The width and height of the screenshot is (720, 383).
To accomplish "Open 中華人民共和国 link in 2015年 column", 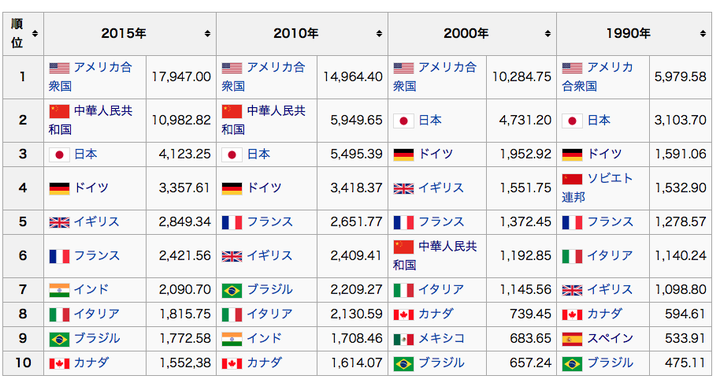I will (91, 120).
